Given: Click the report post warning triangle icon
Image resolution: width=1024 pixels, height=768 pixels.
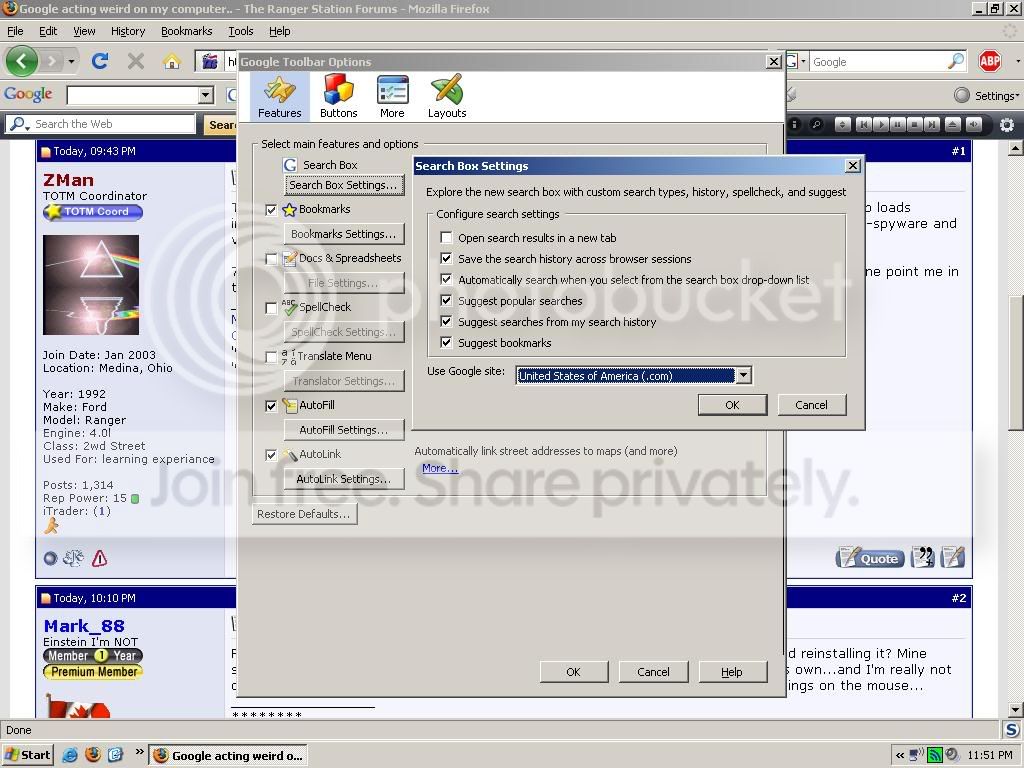Looking at the screenshot, I should click(99, 558).
